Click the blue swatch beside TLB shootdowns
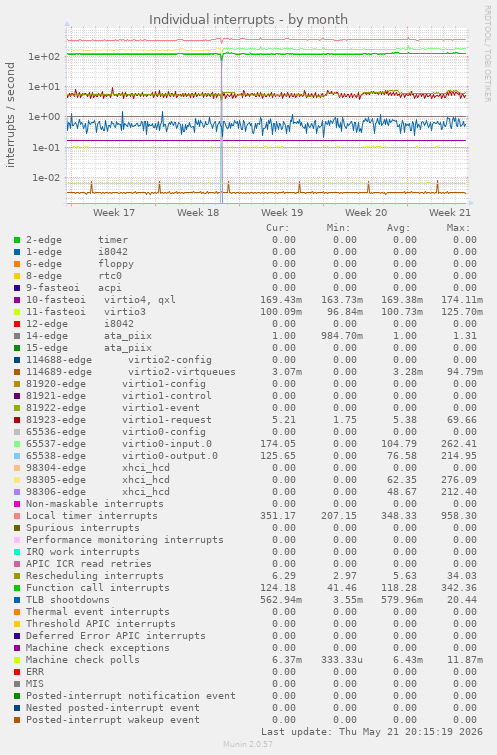 [x=17, y=600]
